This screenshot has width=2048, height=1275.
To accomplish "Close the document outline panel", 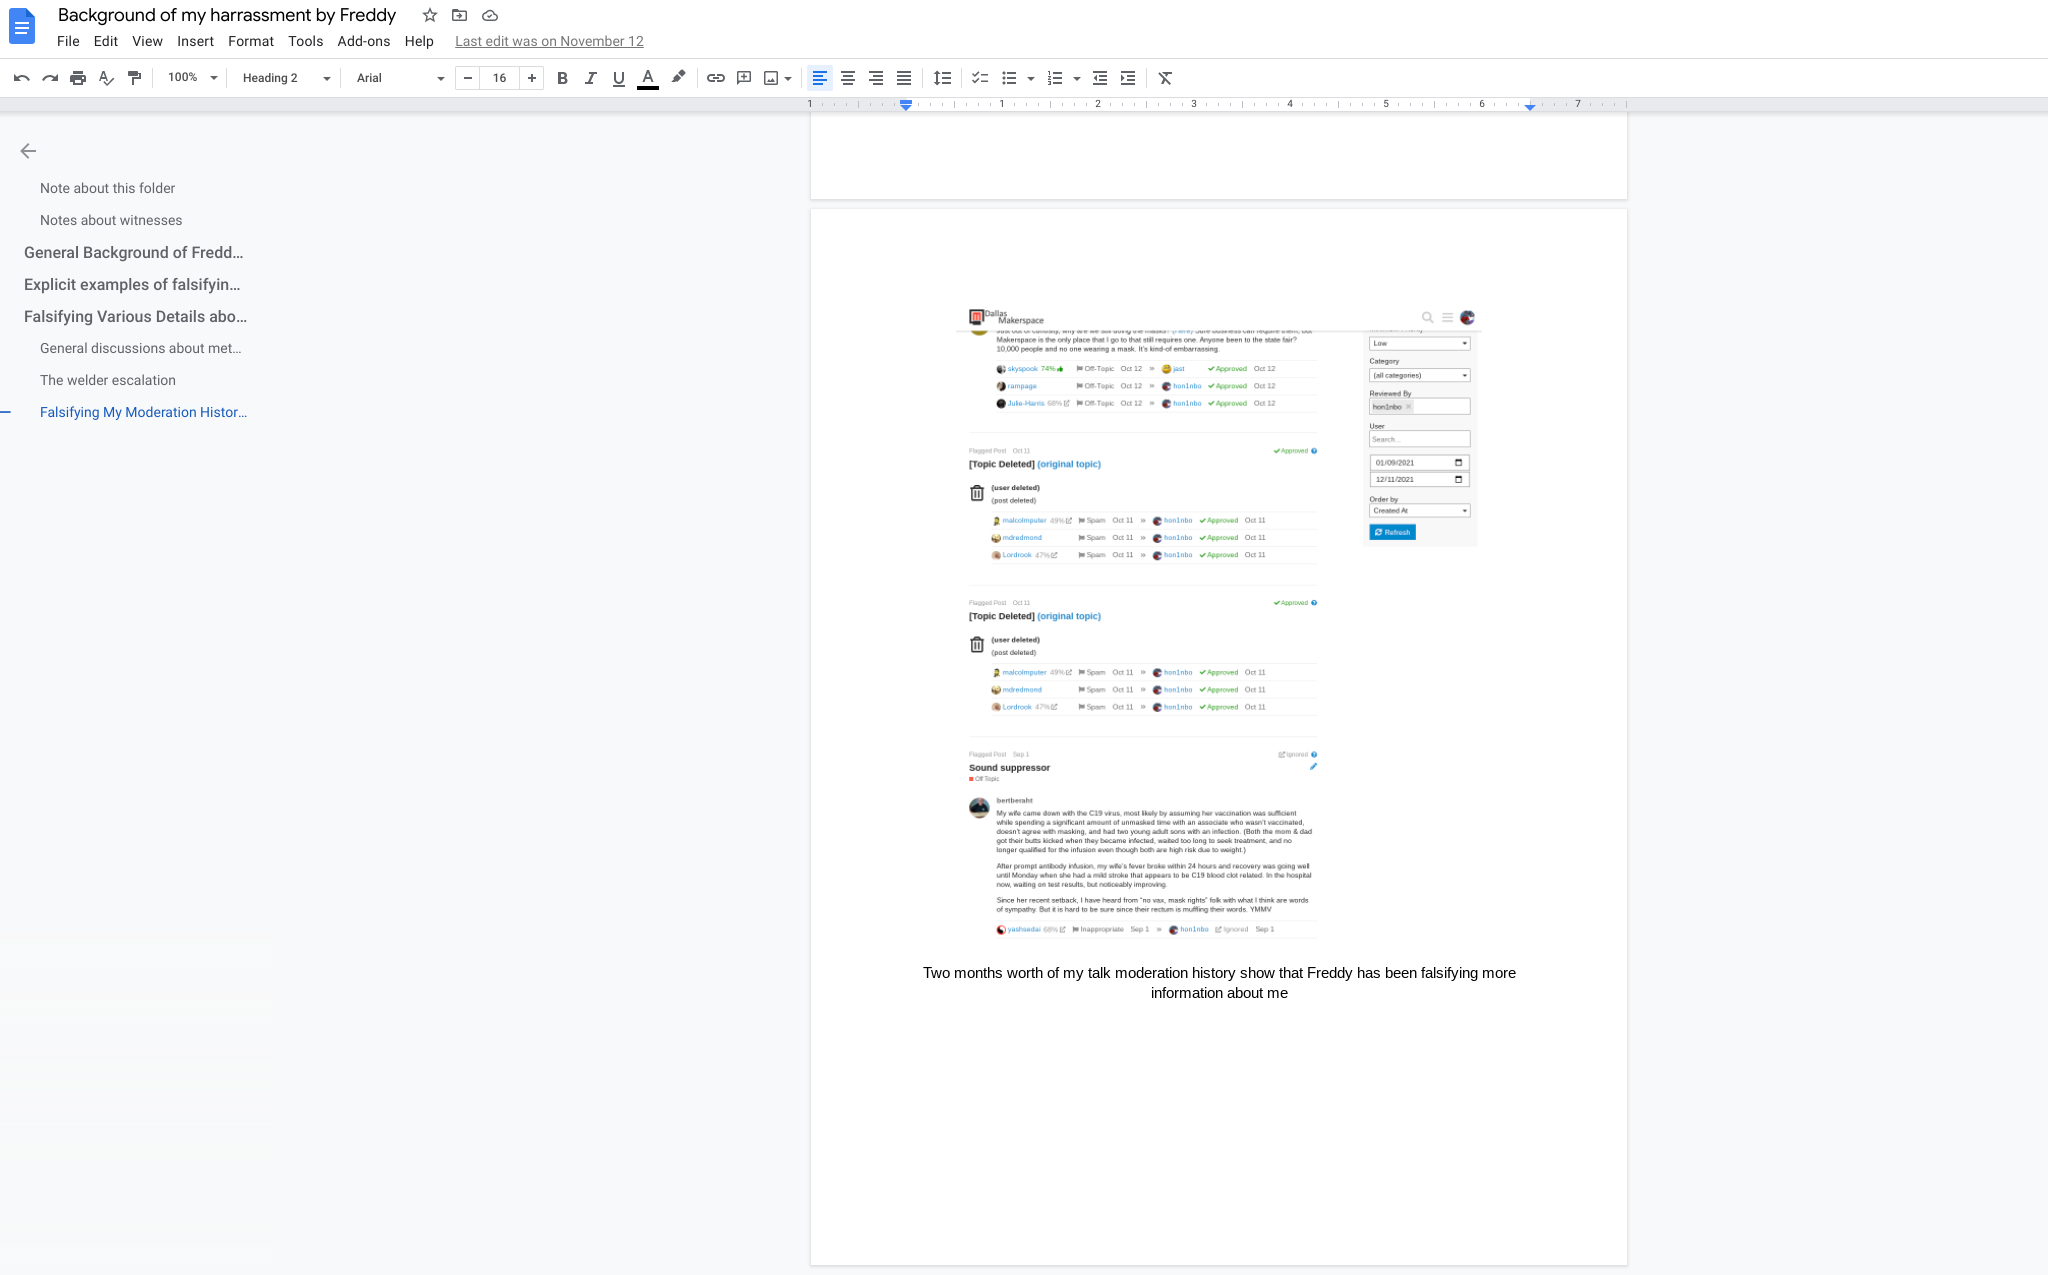I will 28,151.
